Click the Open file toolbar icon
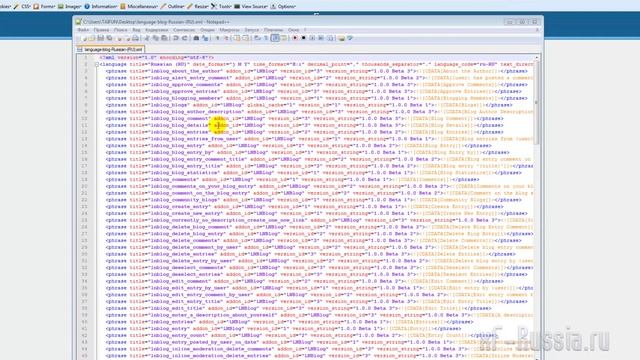 click(92, 38)
